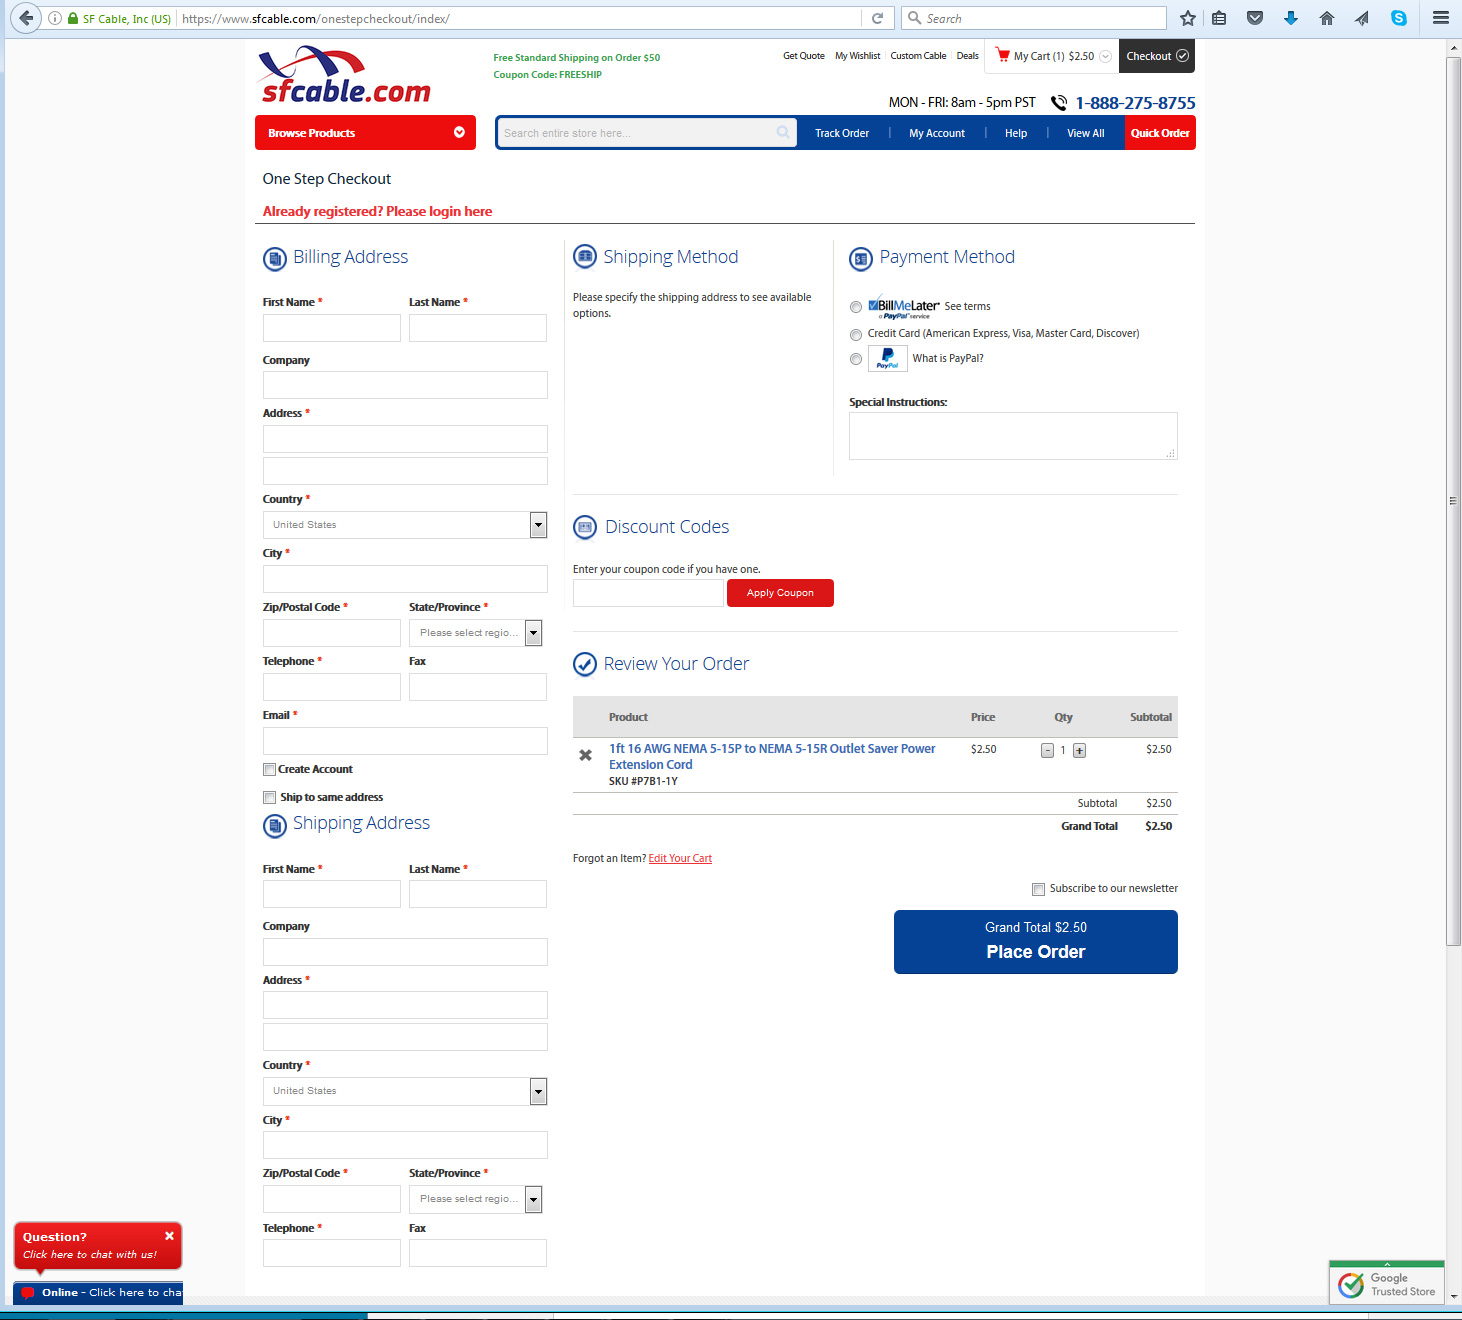Click the Checkout button in header
1462x1320 pixels.
pyautogui.click(x=1157, y=56)
